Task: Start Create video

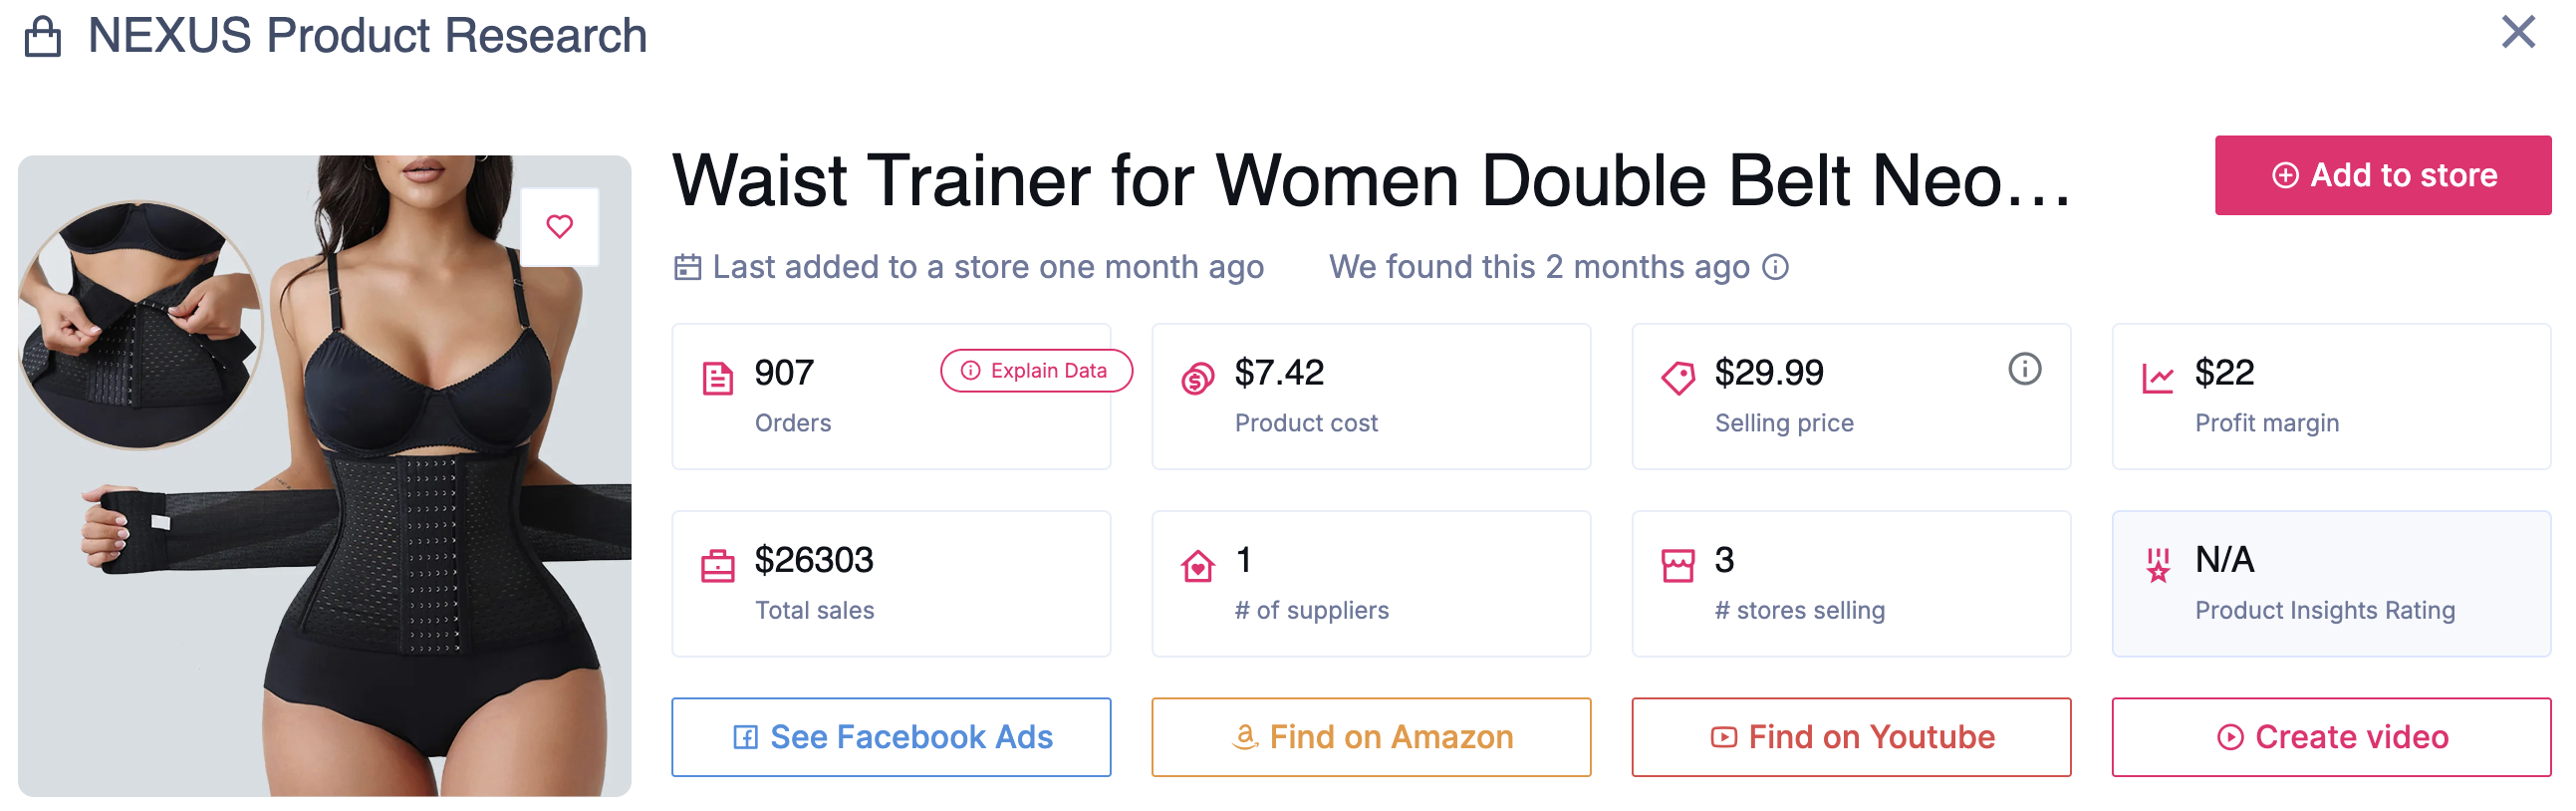Action: coord(2330,737)
